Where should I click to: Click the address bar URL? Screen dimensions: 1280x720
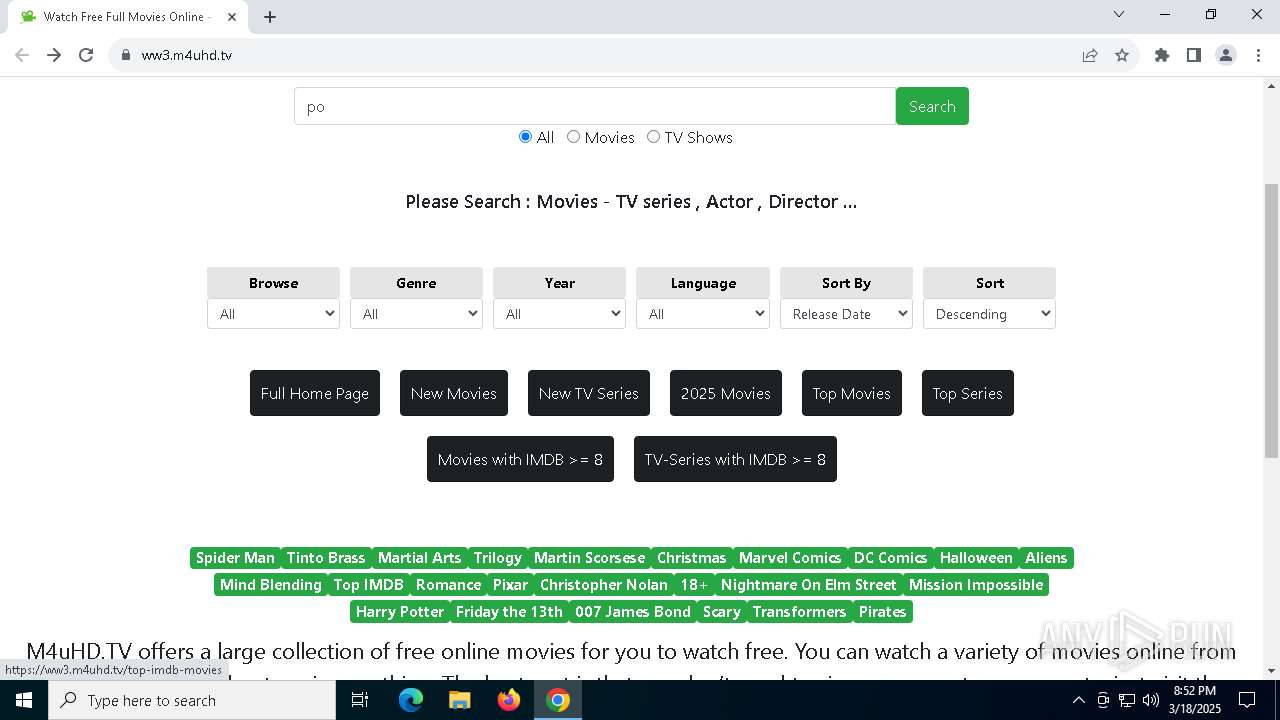click(187, 55)
